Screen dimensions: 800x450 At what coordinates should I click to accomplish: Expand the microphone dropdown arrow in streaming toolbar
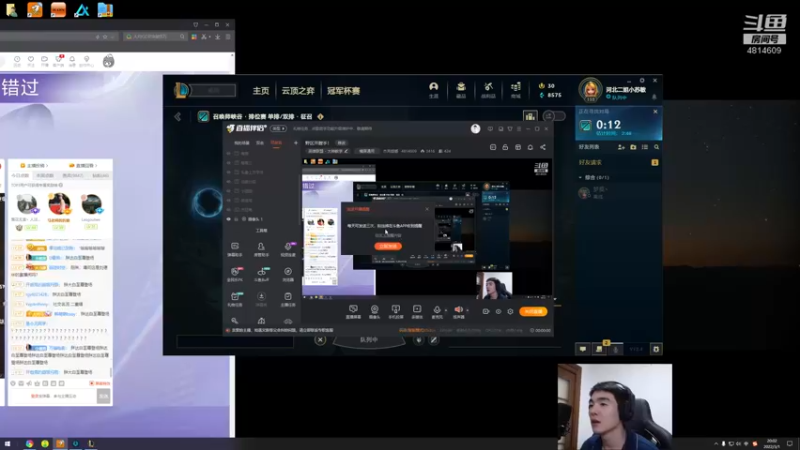(445, 310)
